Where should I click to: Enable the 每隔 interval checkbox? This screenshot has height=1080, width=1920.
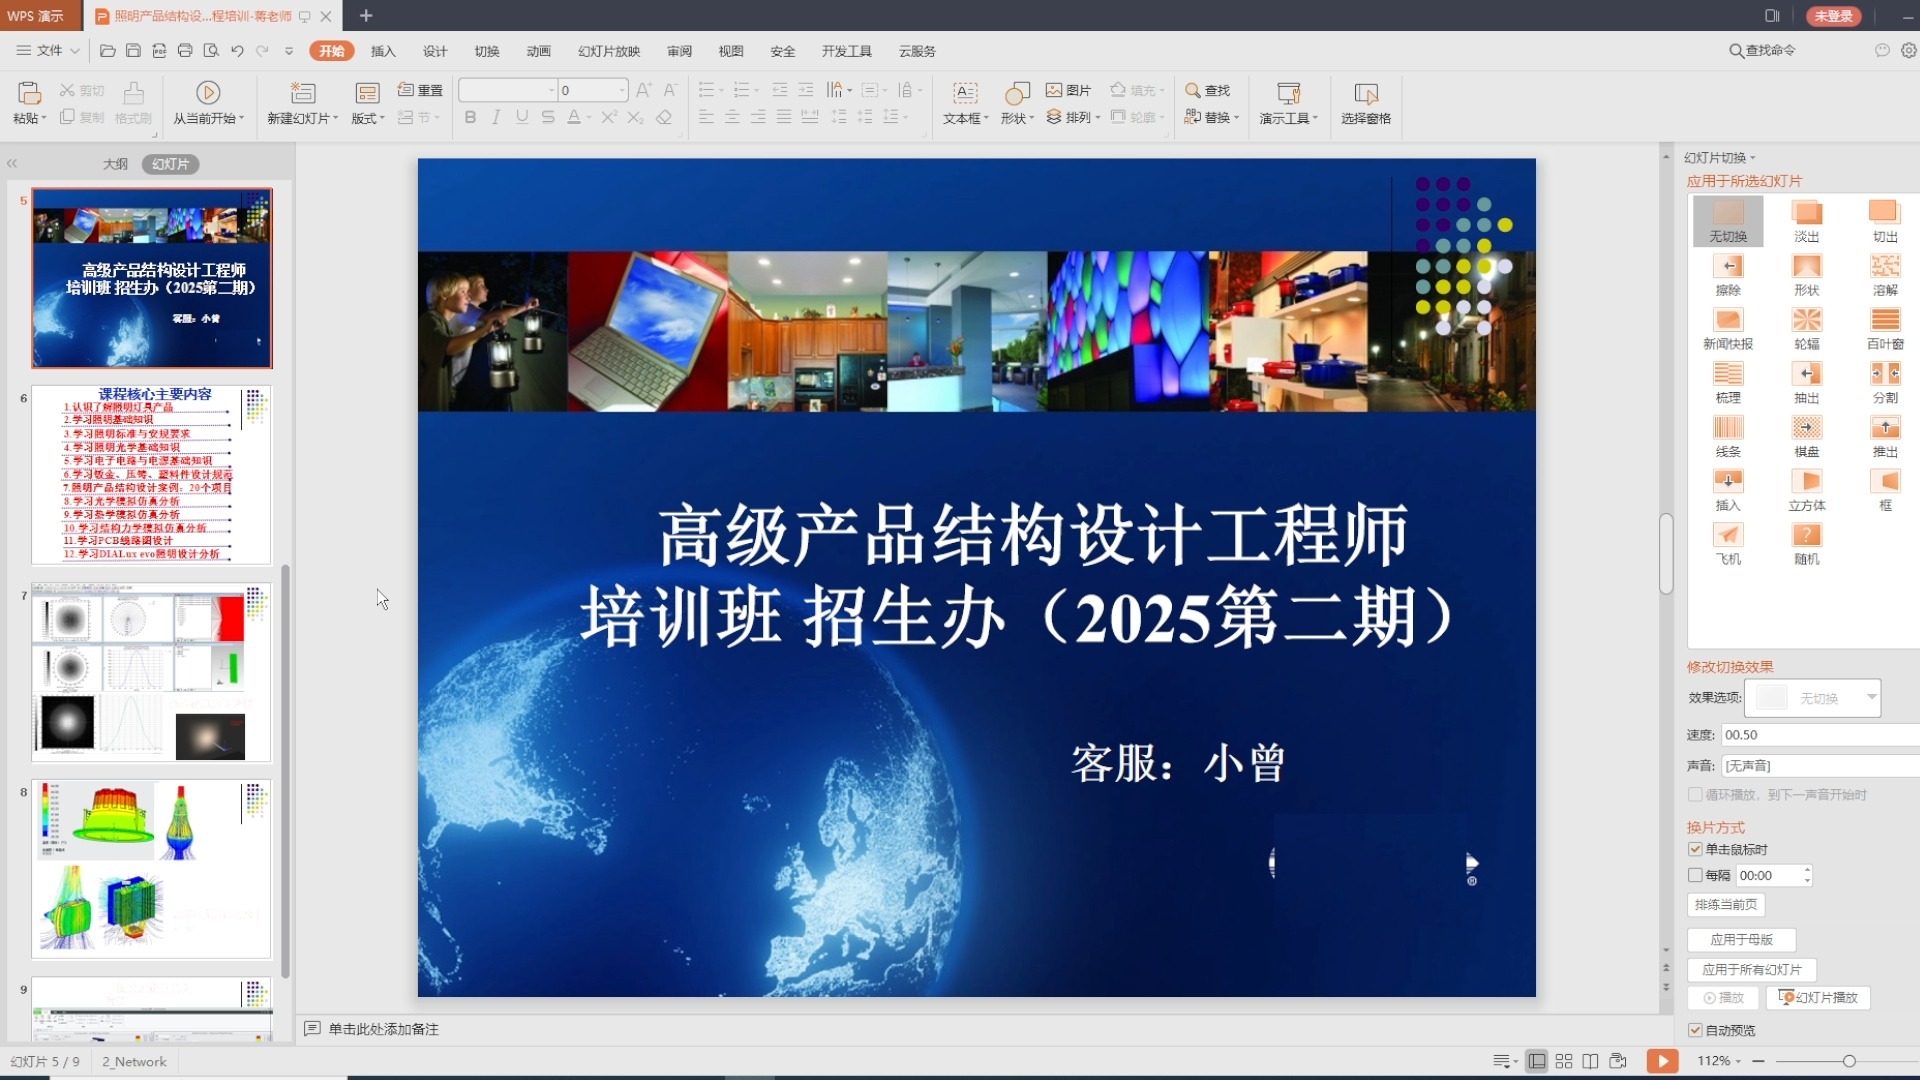(x=1695, y=875)
